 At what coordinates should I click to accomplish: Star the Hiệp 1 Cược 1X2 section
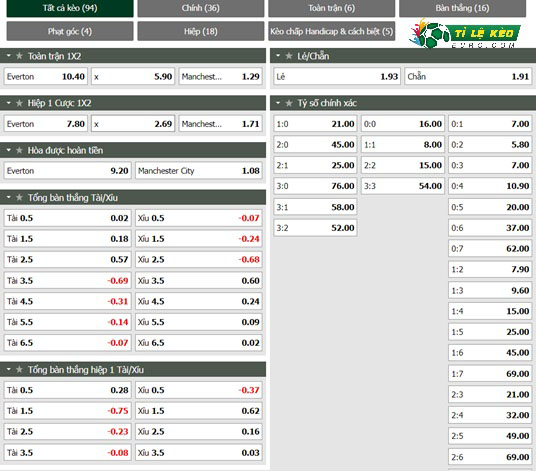[19, 103]
